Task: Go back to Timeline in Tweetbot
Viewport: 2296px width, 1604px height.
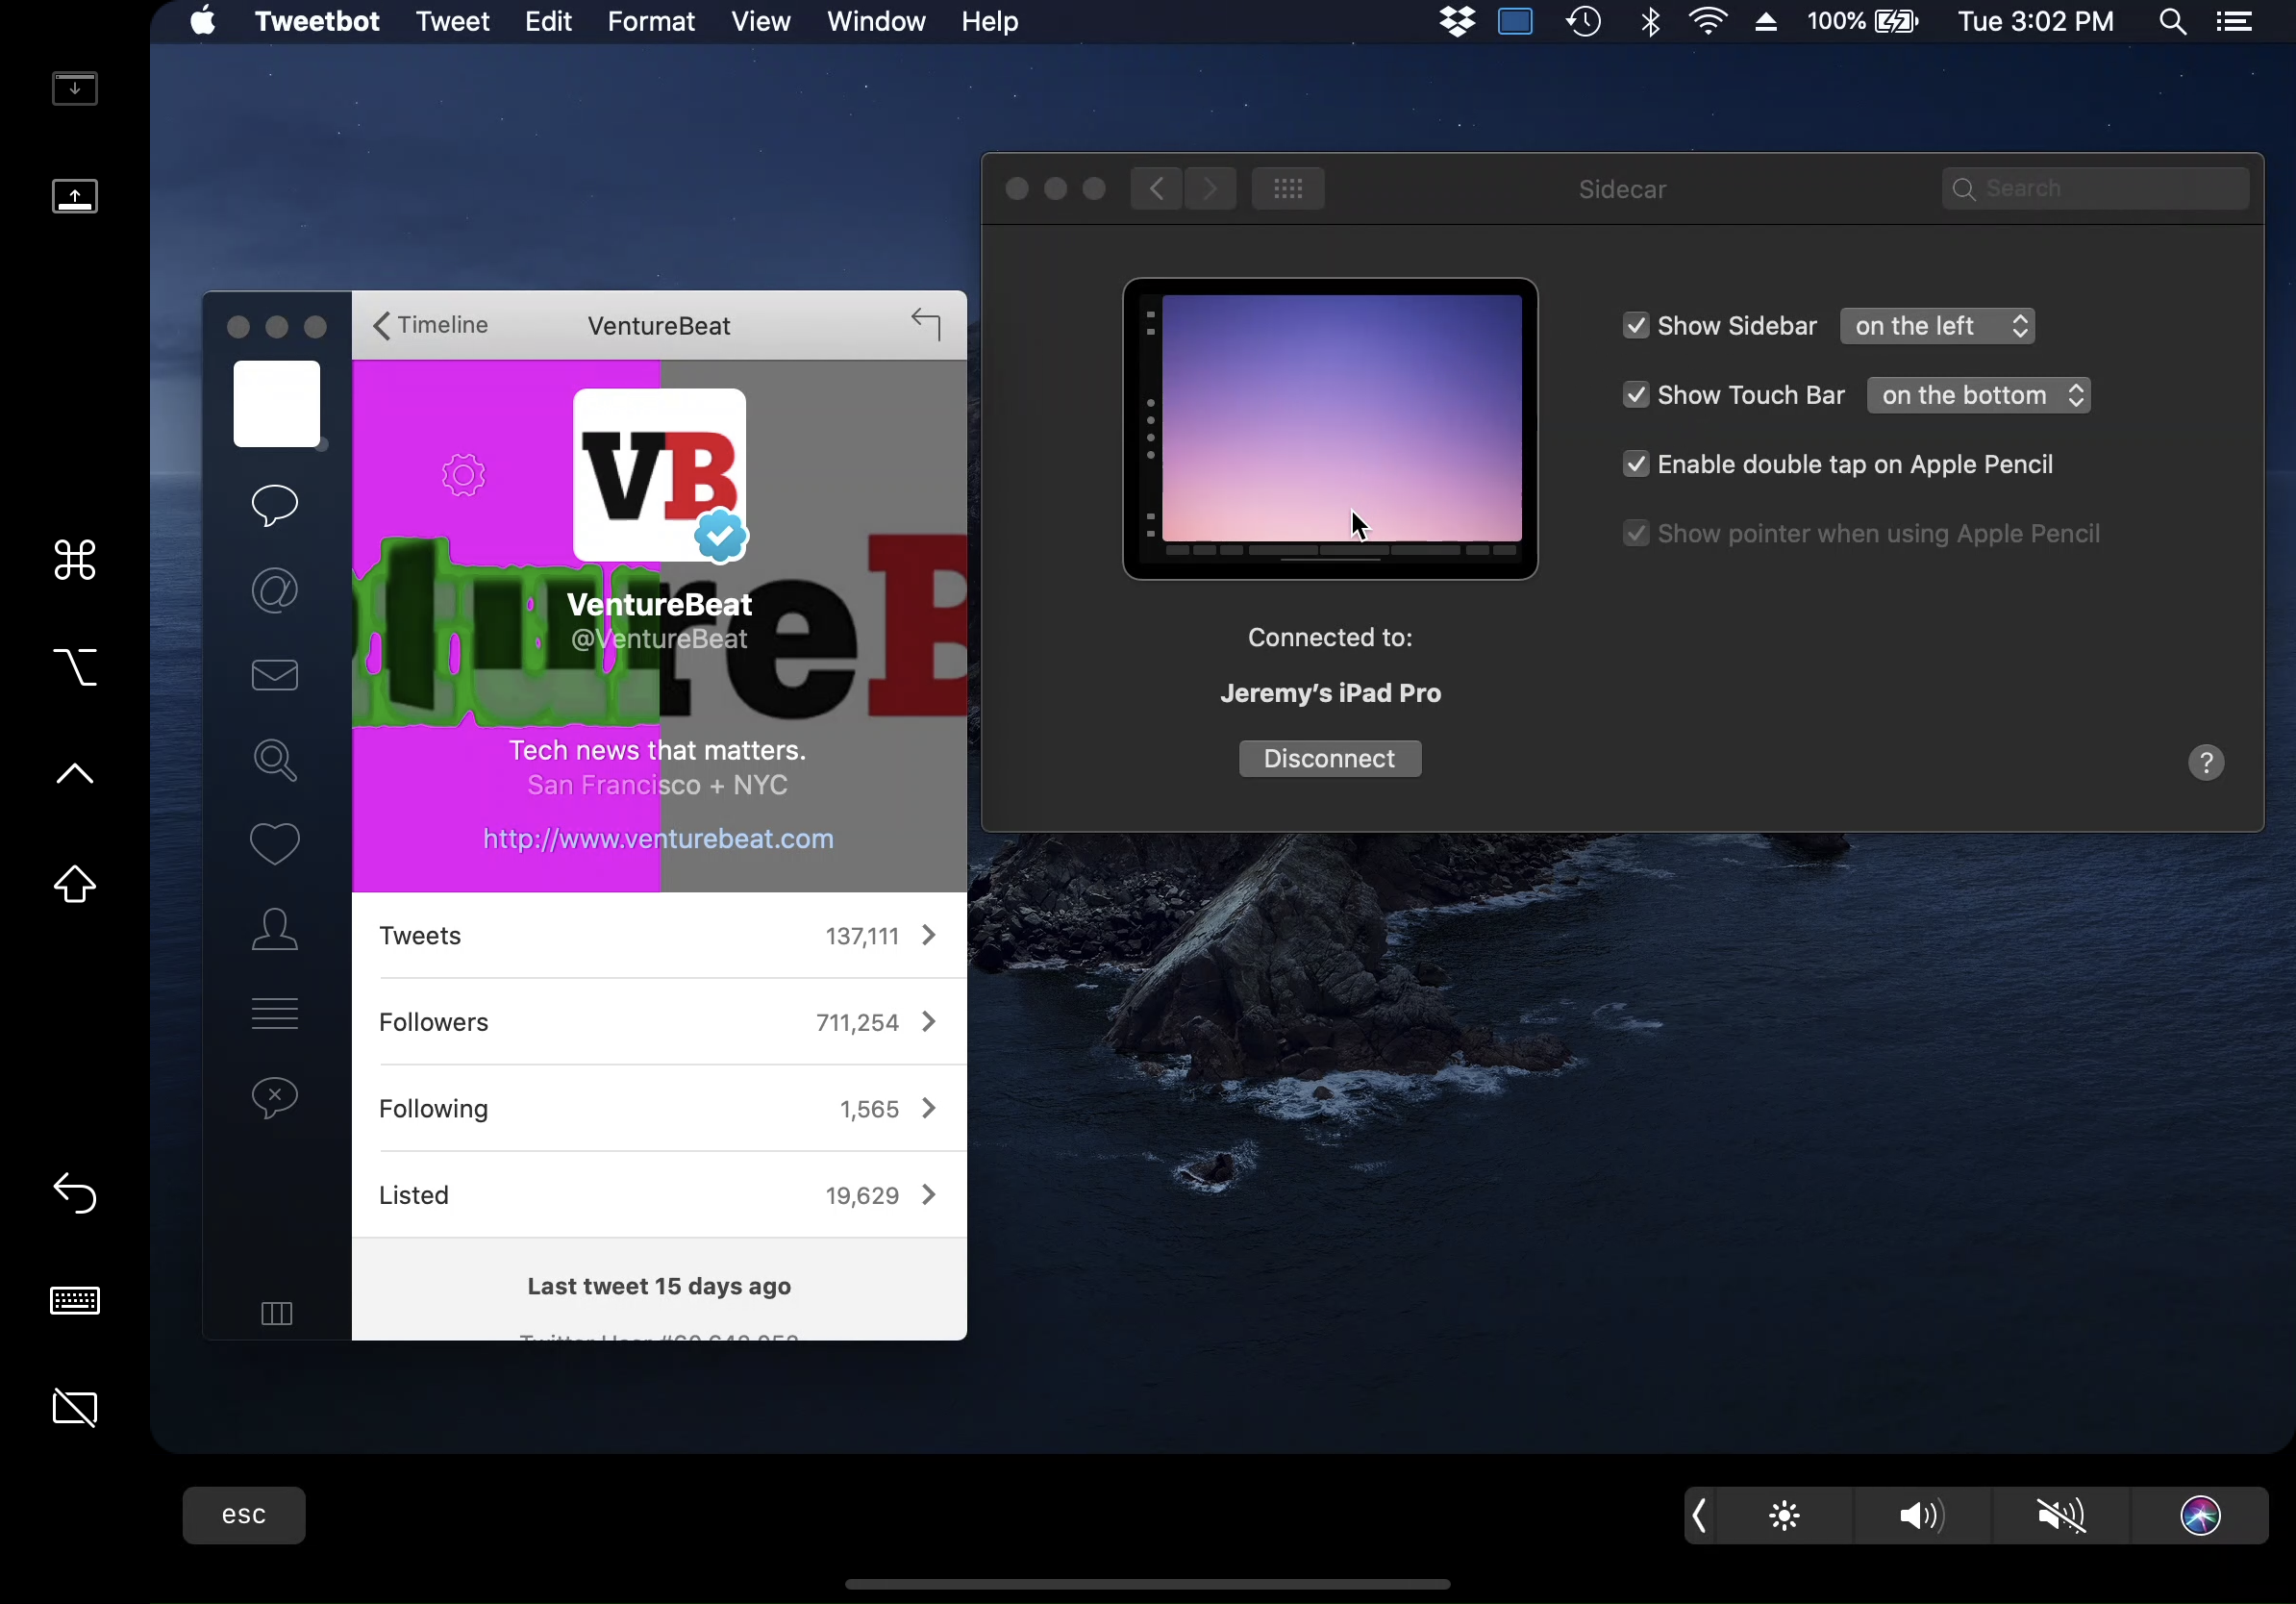Action: tap(430, 325)
